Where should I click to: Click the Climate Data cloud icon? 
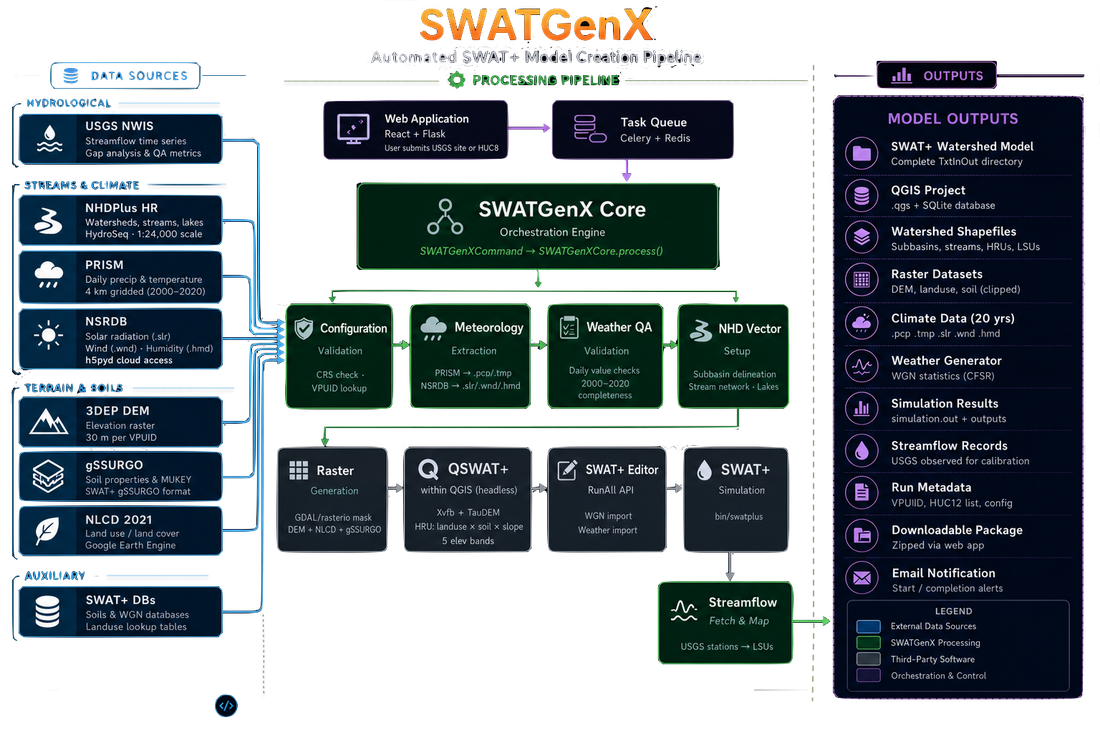coord(861,324)
